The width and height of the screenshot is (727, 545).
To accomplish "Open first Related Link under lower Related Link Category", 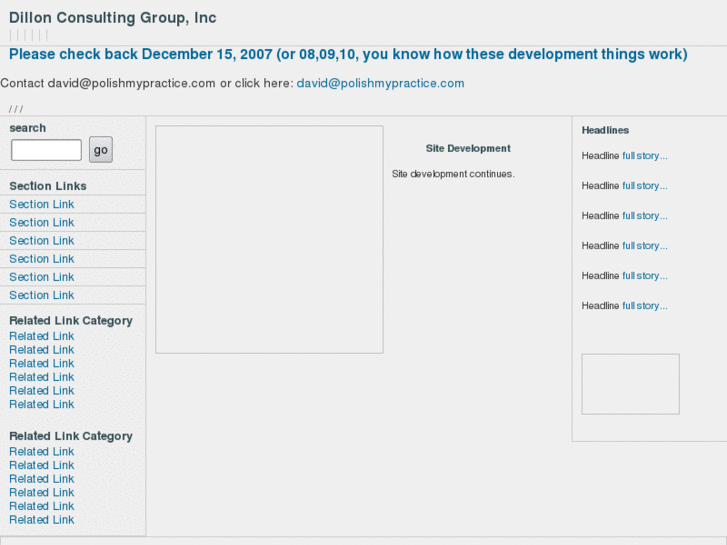I will coord(42,451).
